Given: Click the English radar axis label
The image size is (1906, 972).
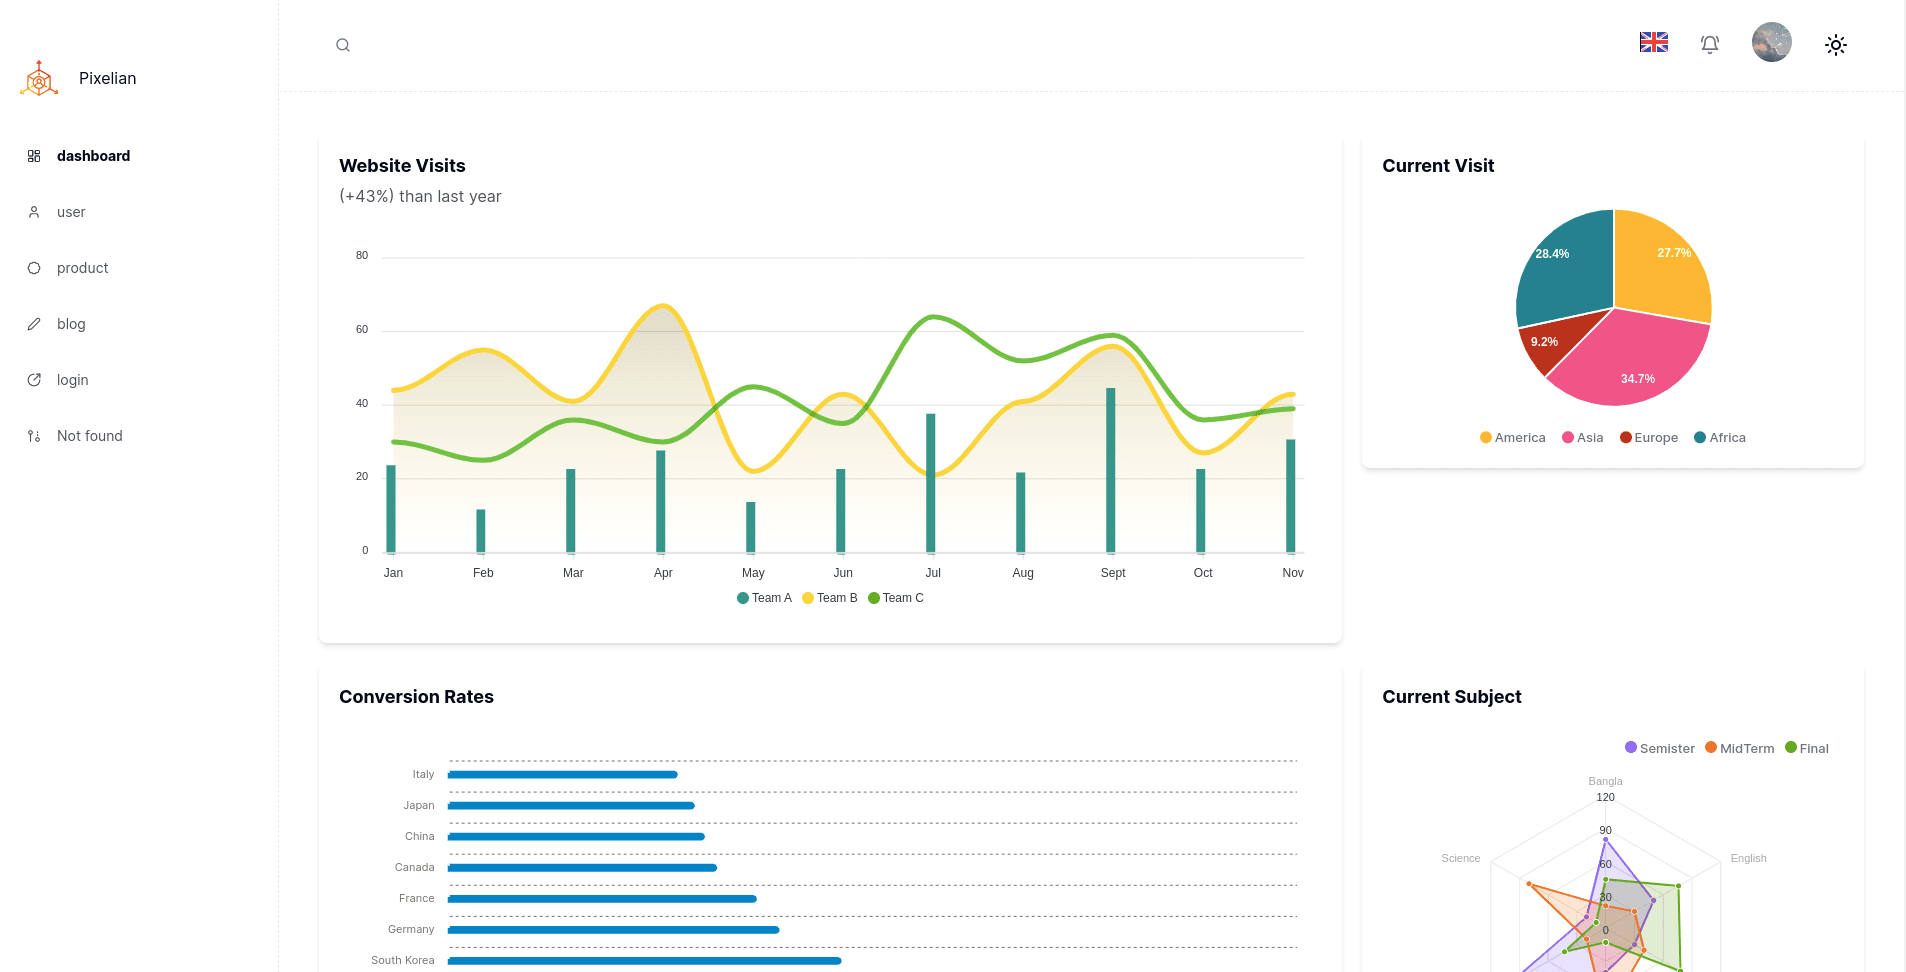Looking at the screenshot, I should (1749, 858).
